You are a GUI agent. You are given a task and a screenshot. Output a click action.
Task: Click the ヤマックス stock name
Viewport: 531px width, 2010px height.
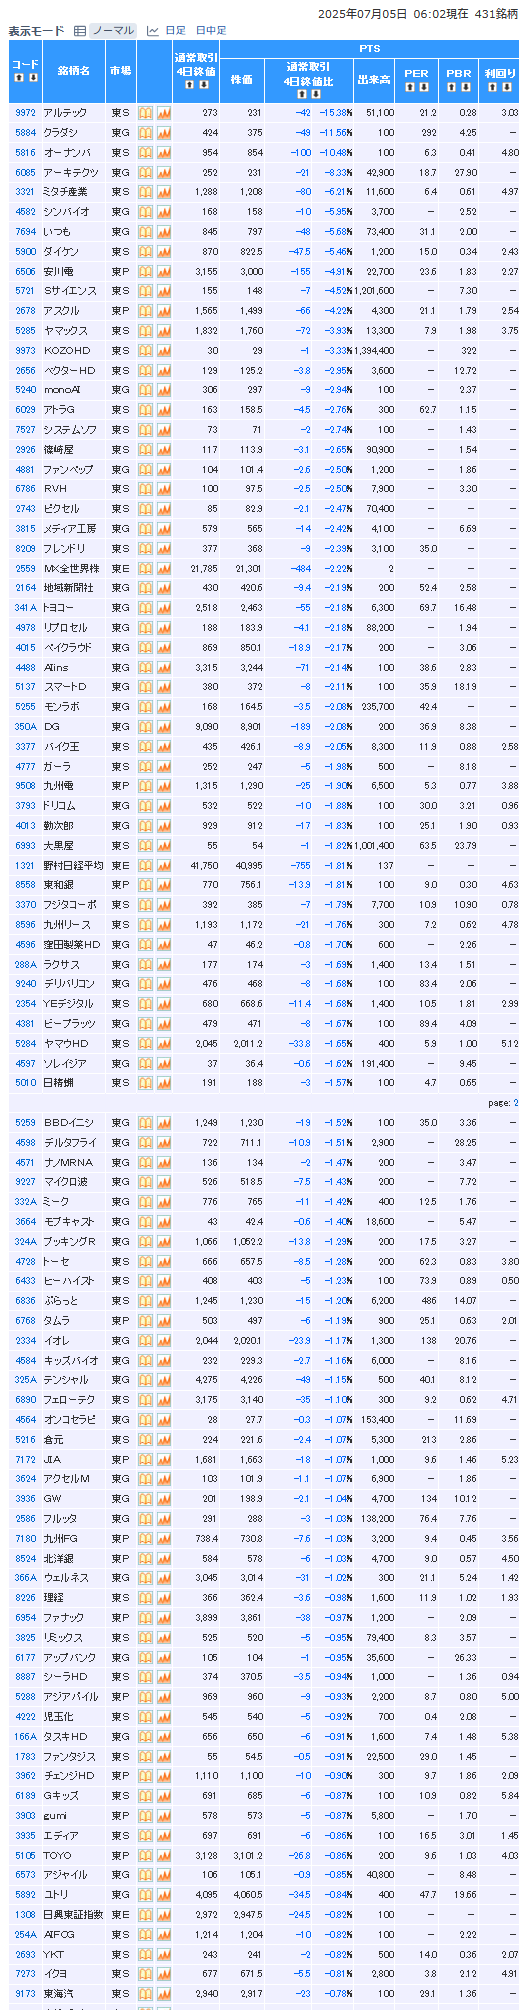66,330
